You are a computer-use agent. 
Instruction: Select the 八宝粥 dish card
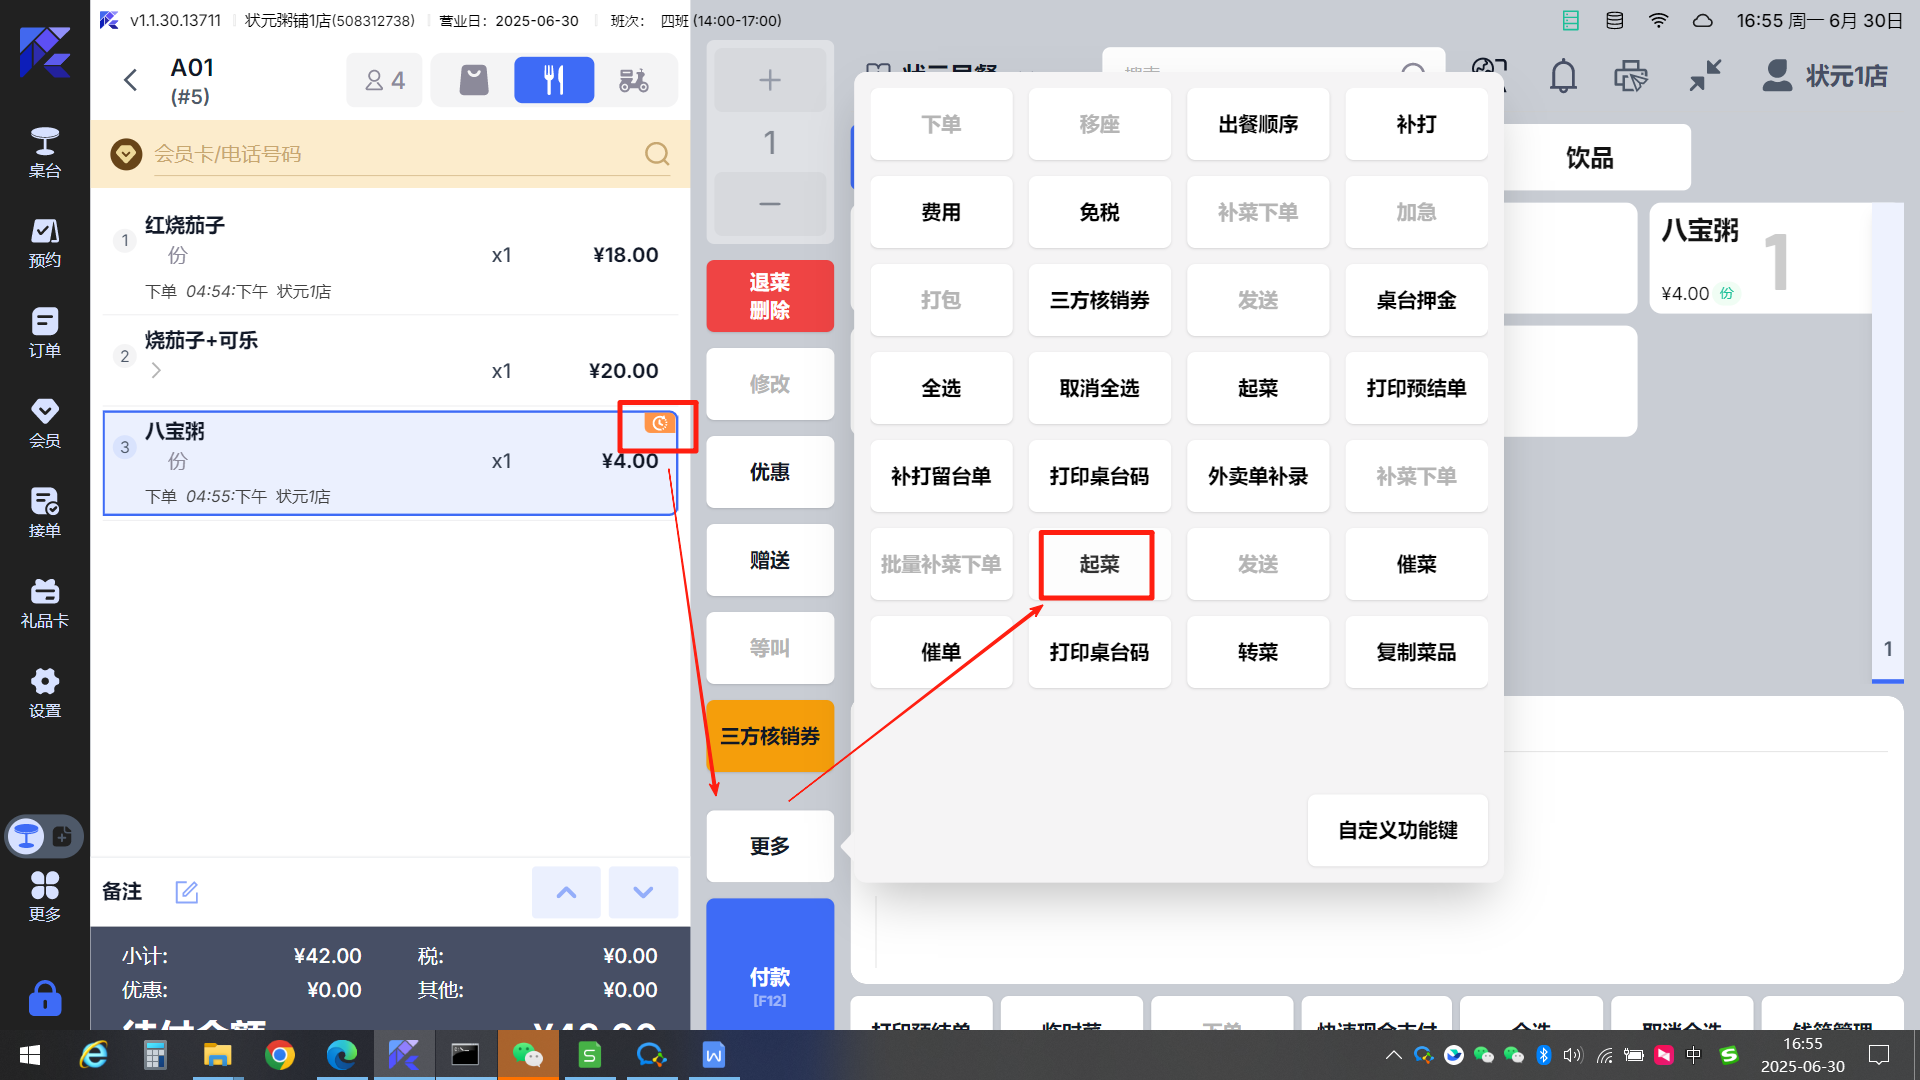click(1760, 258)
